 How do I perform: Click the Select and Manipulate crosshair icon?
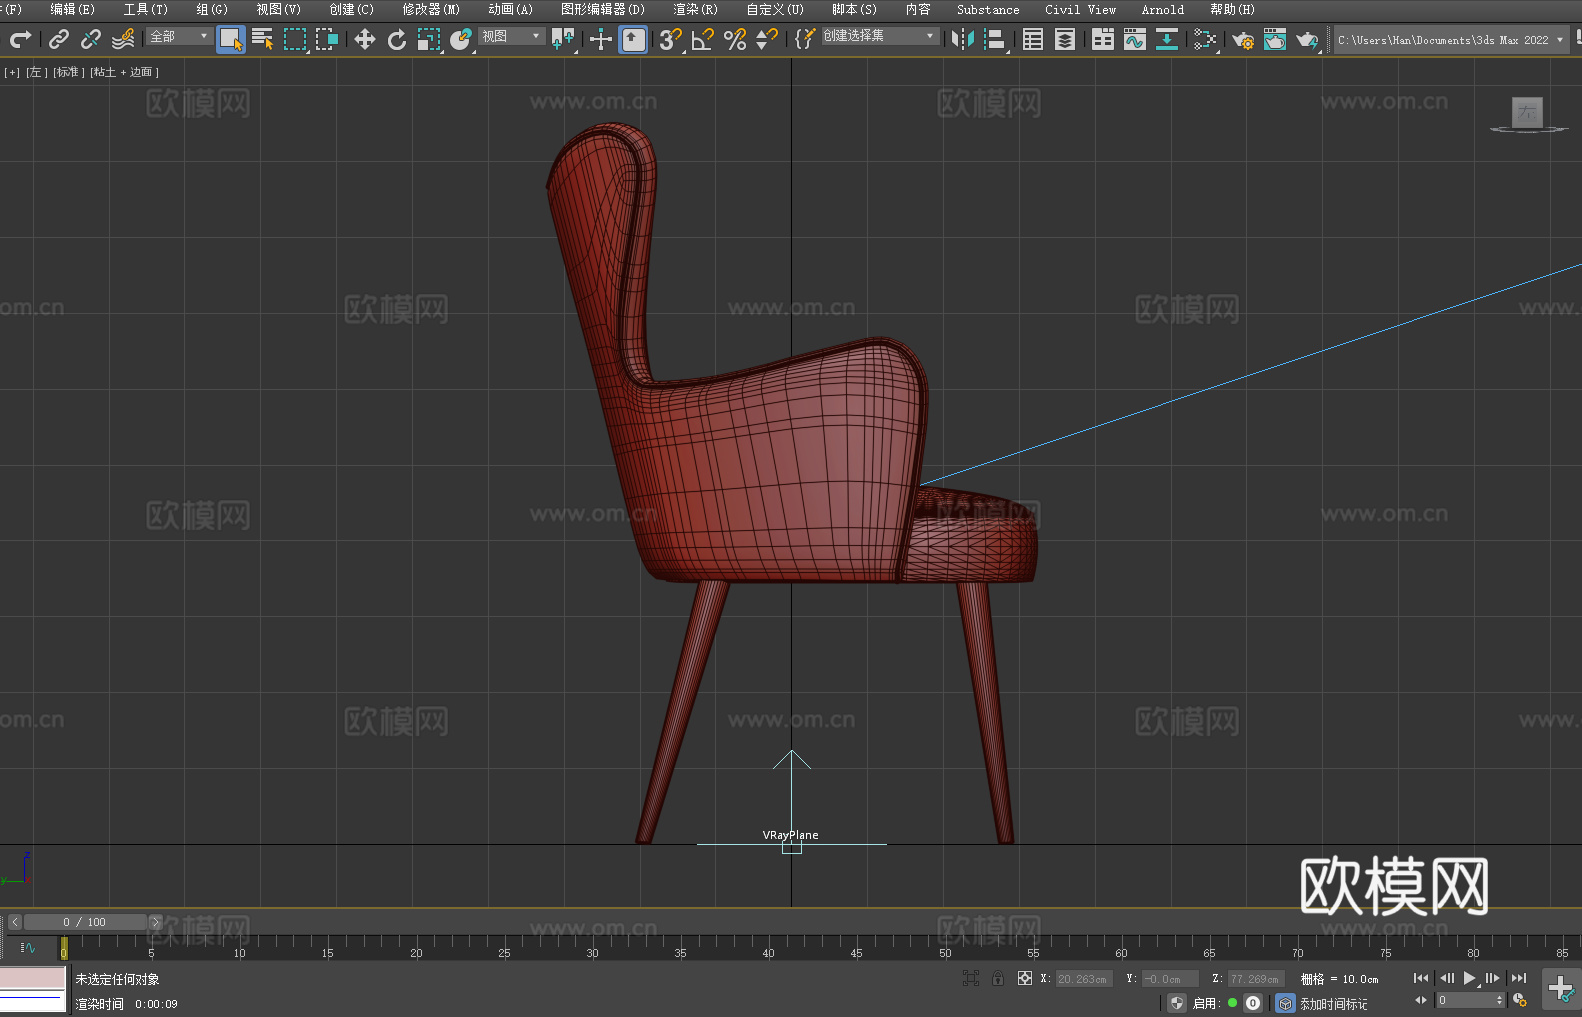point(600,39)
